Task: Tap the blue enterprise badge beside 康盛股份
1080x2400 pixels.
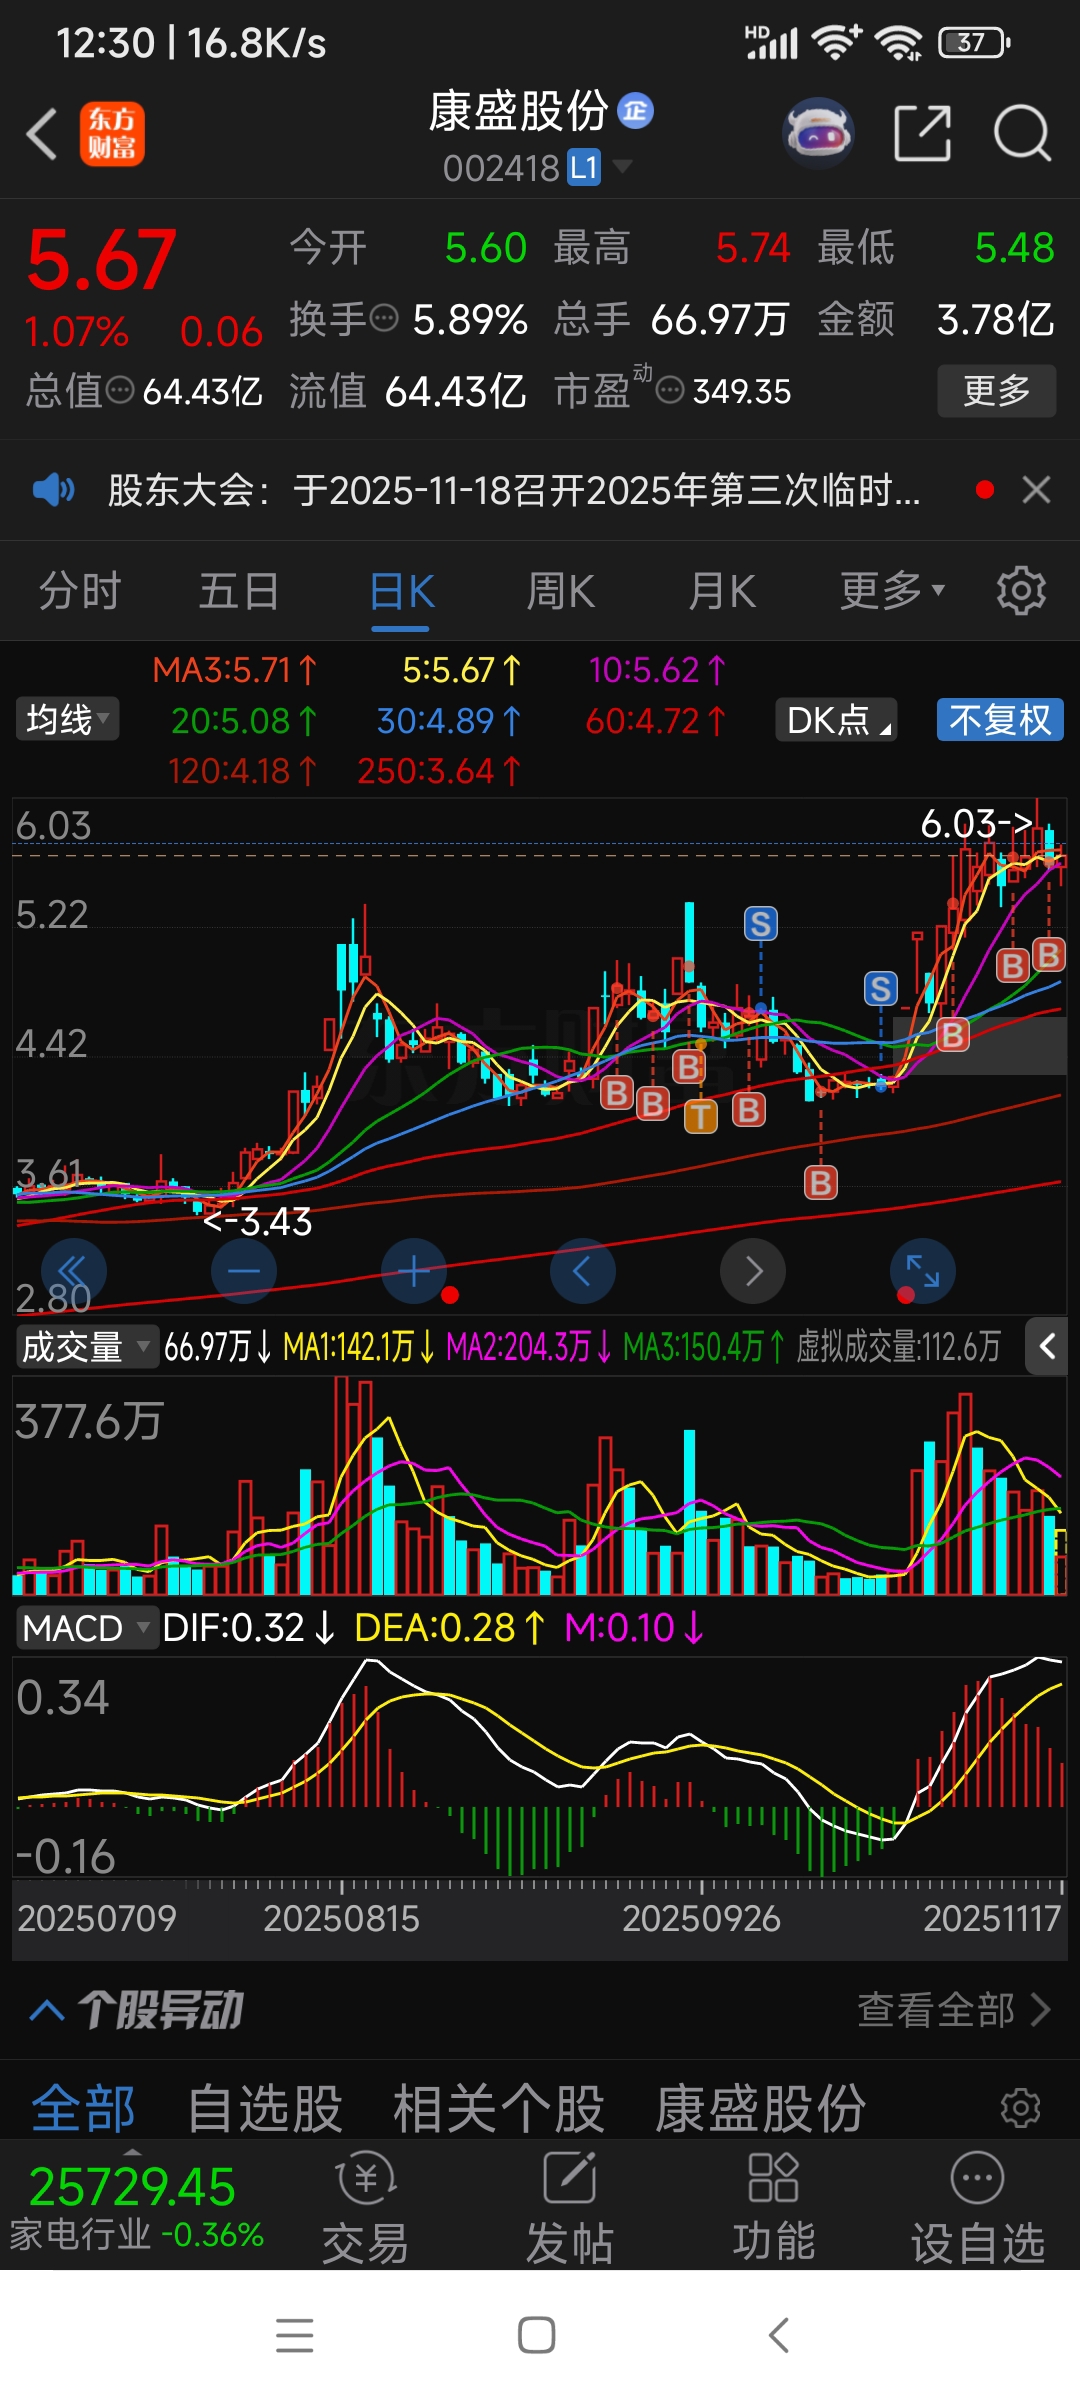Action: 635,111
